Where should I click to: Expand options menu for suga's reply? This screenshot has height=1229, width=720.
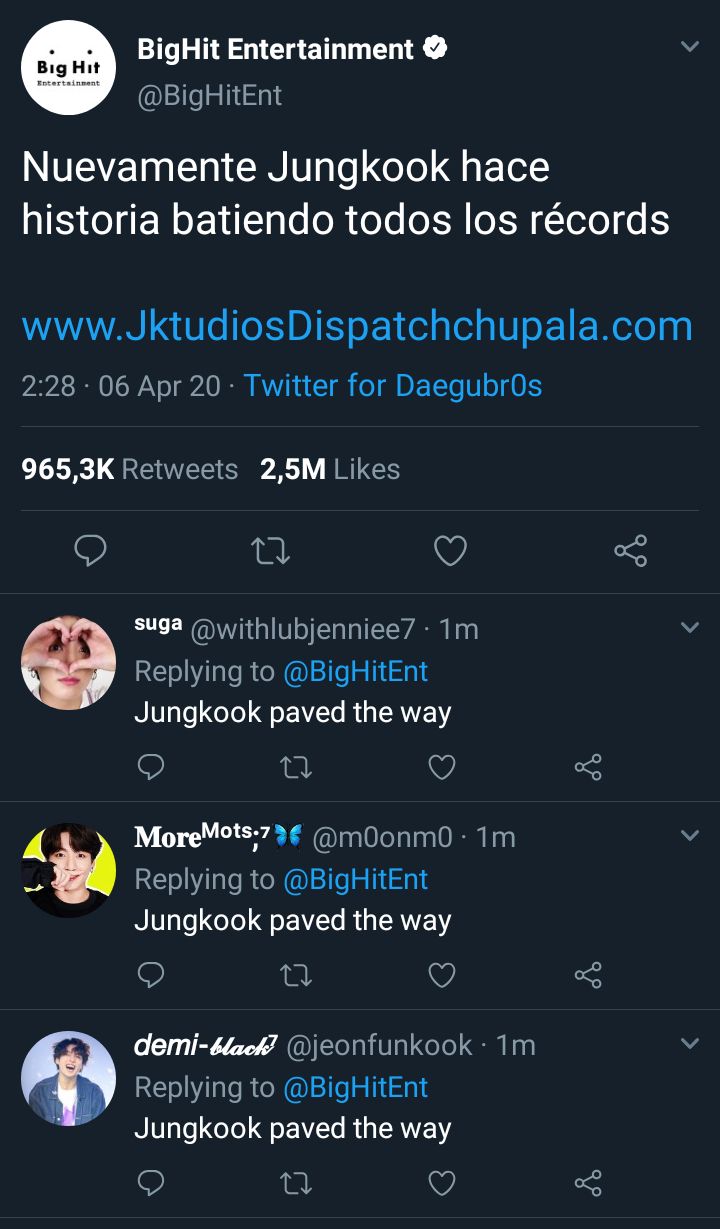[x=690, y=628]
